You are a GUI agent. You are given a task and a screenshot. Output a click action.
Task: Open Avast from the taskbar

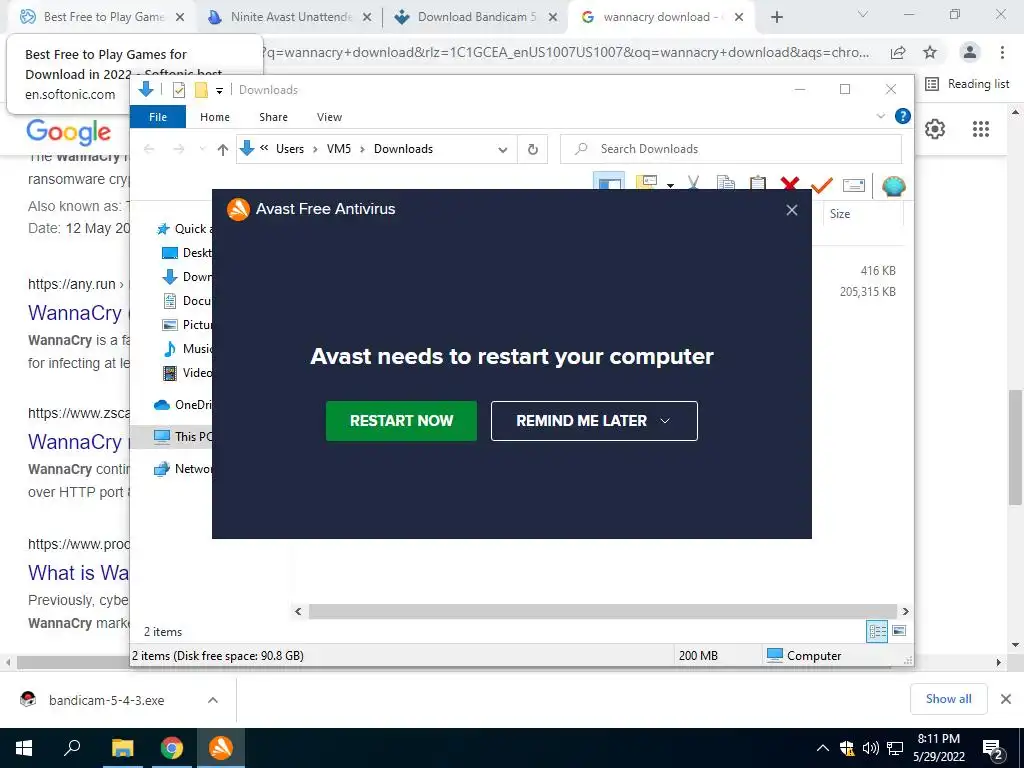tap(221, 748)
